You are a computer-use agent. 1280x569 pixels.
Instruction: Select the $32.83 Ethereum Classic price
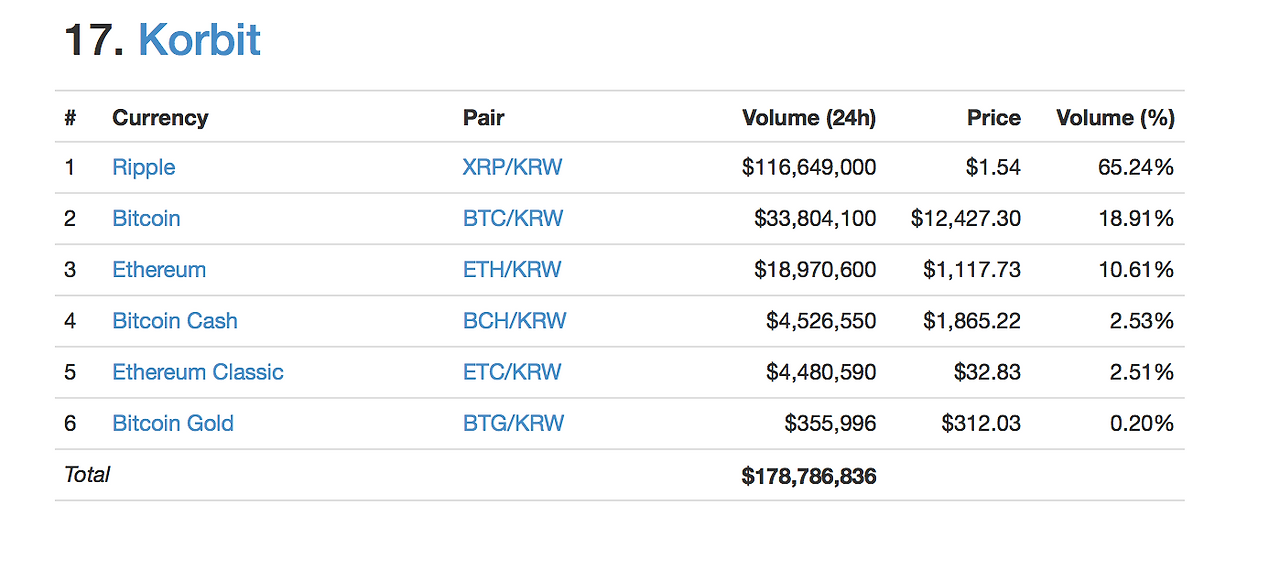coord(987,372)
